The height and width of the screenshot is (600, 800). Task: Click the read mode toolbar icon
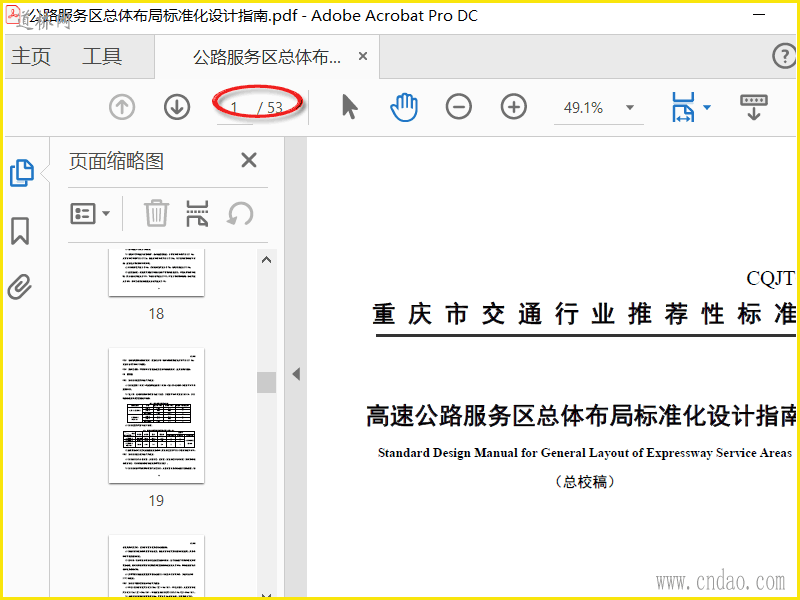754,107
